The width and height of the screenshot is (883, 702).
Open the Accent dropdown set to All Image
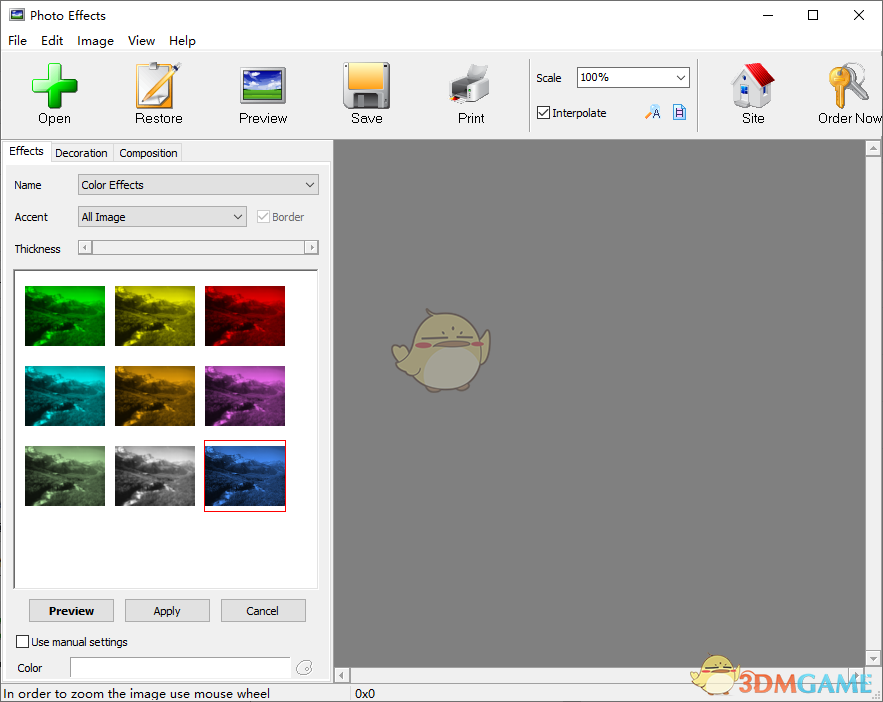[237, 216]
